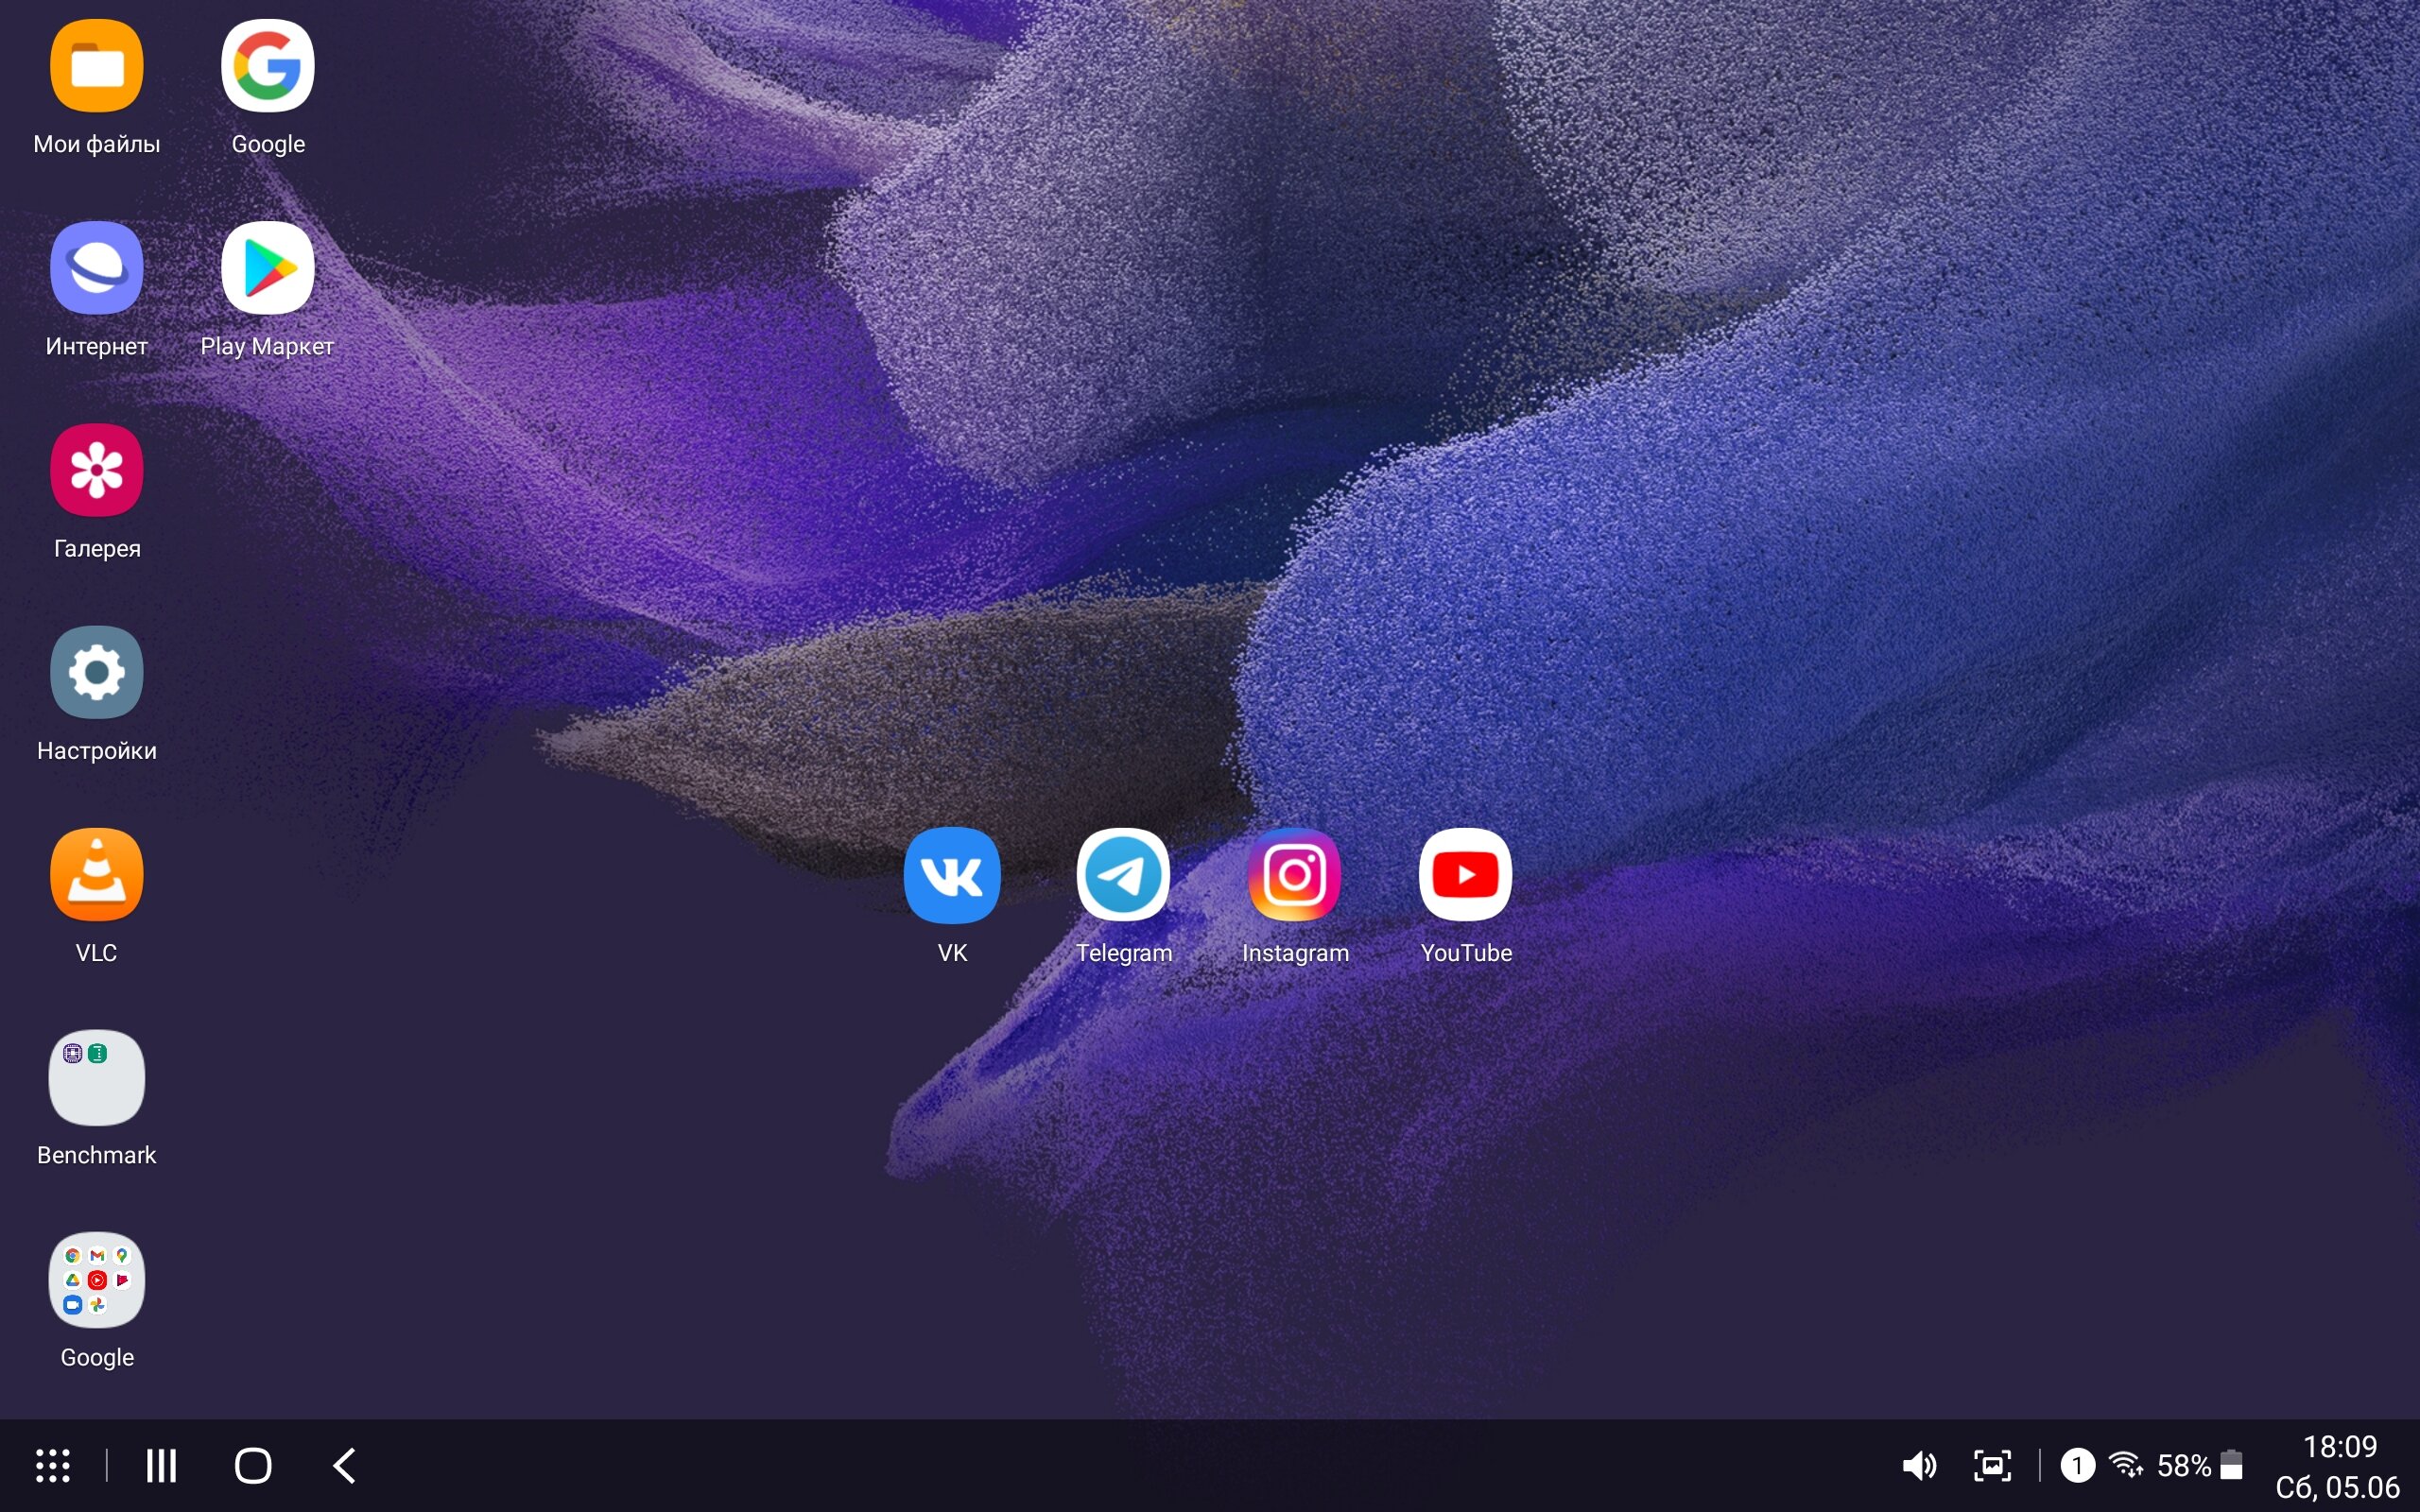The height and width of the screenshot is (1512, 2420).
Task: Open the Gallery (Галерея) app
Action: pyautogui.click(x=97, y=470)
